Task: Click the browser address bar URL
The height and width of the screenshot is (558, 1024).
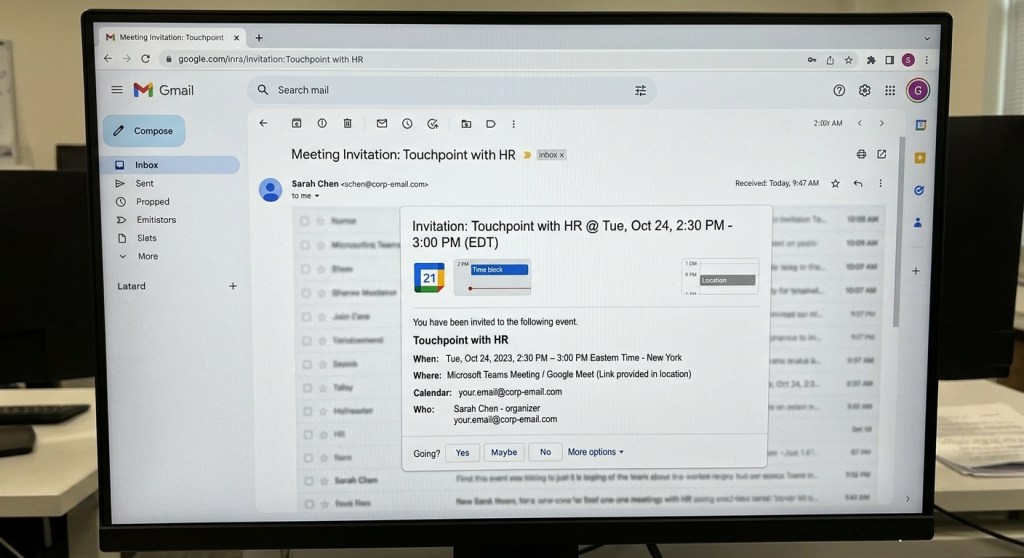Action: click(270, 59)
